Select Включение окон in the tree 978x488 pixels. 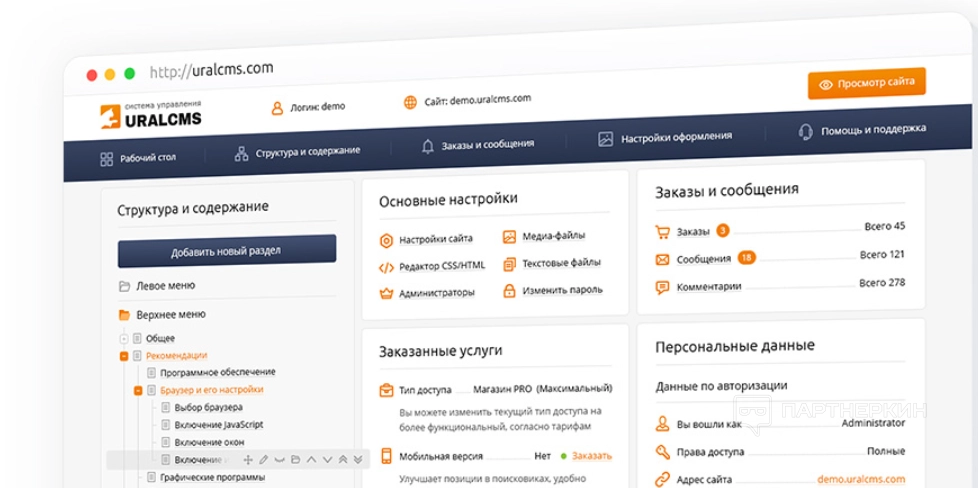pos(209,442)
